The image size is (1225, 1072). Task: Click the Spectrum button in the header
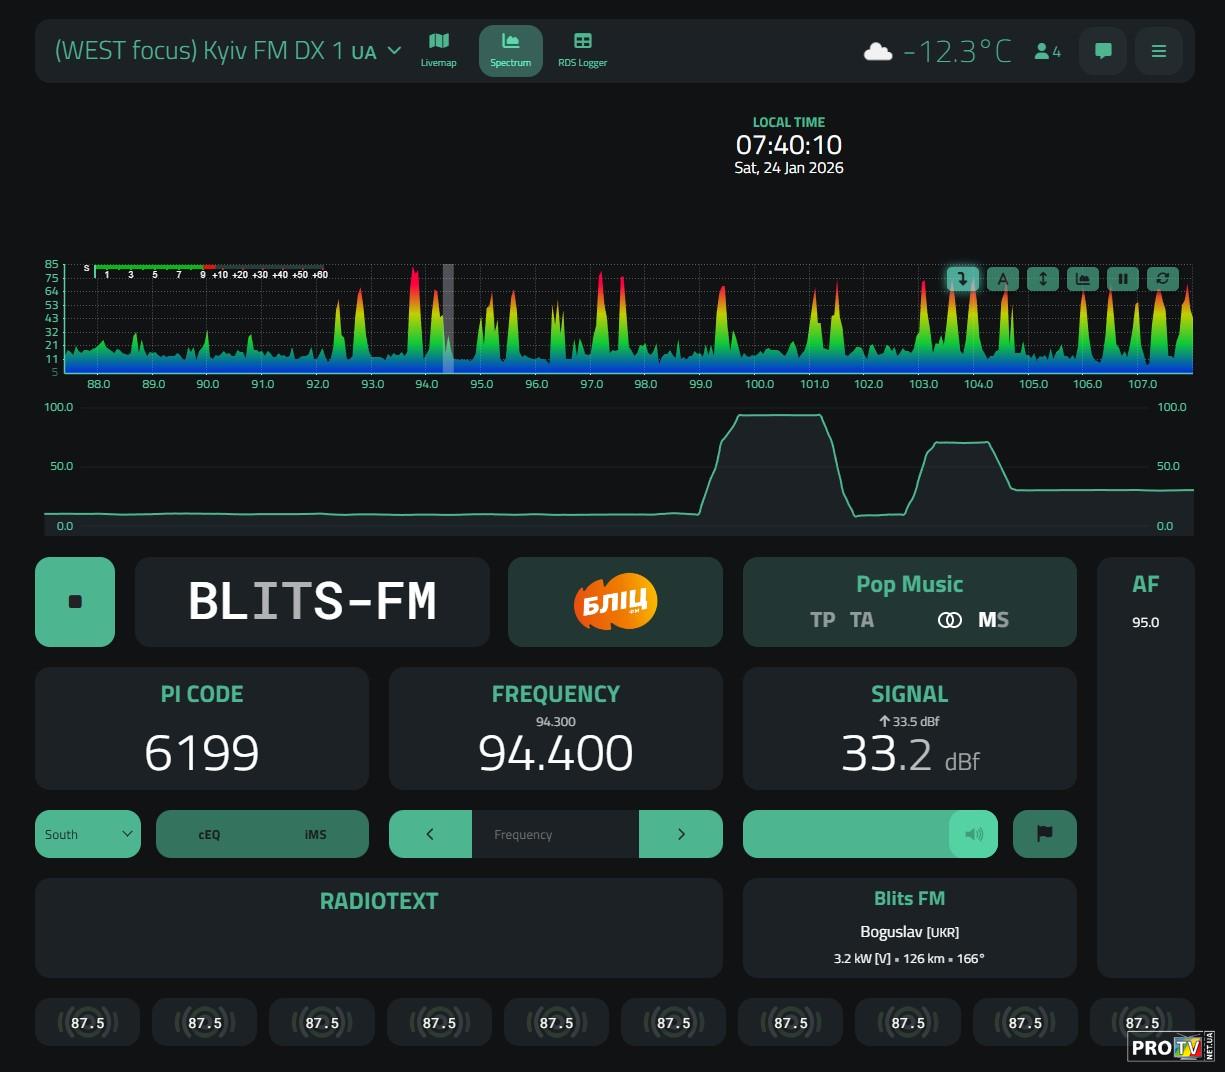click(x=510, y=50)
